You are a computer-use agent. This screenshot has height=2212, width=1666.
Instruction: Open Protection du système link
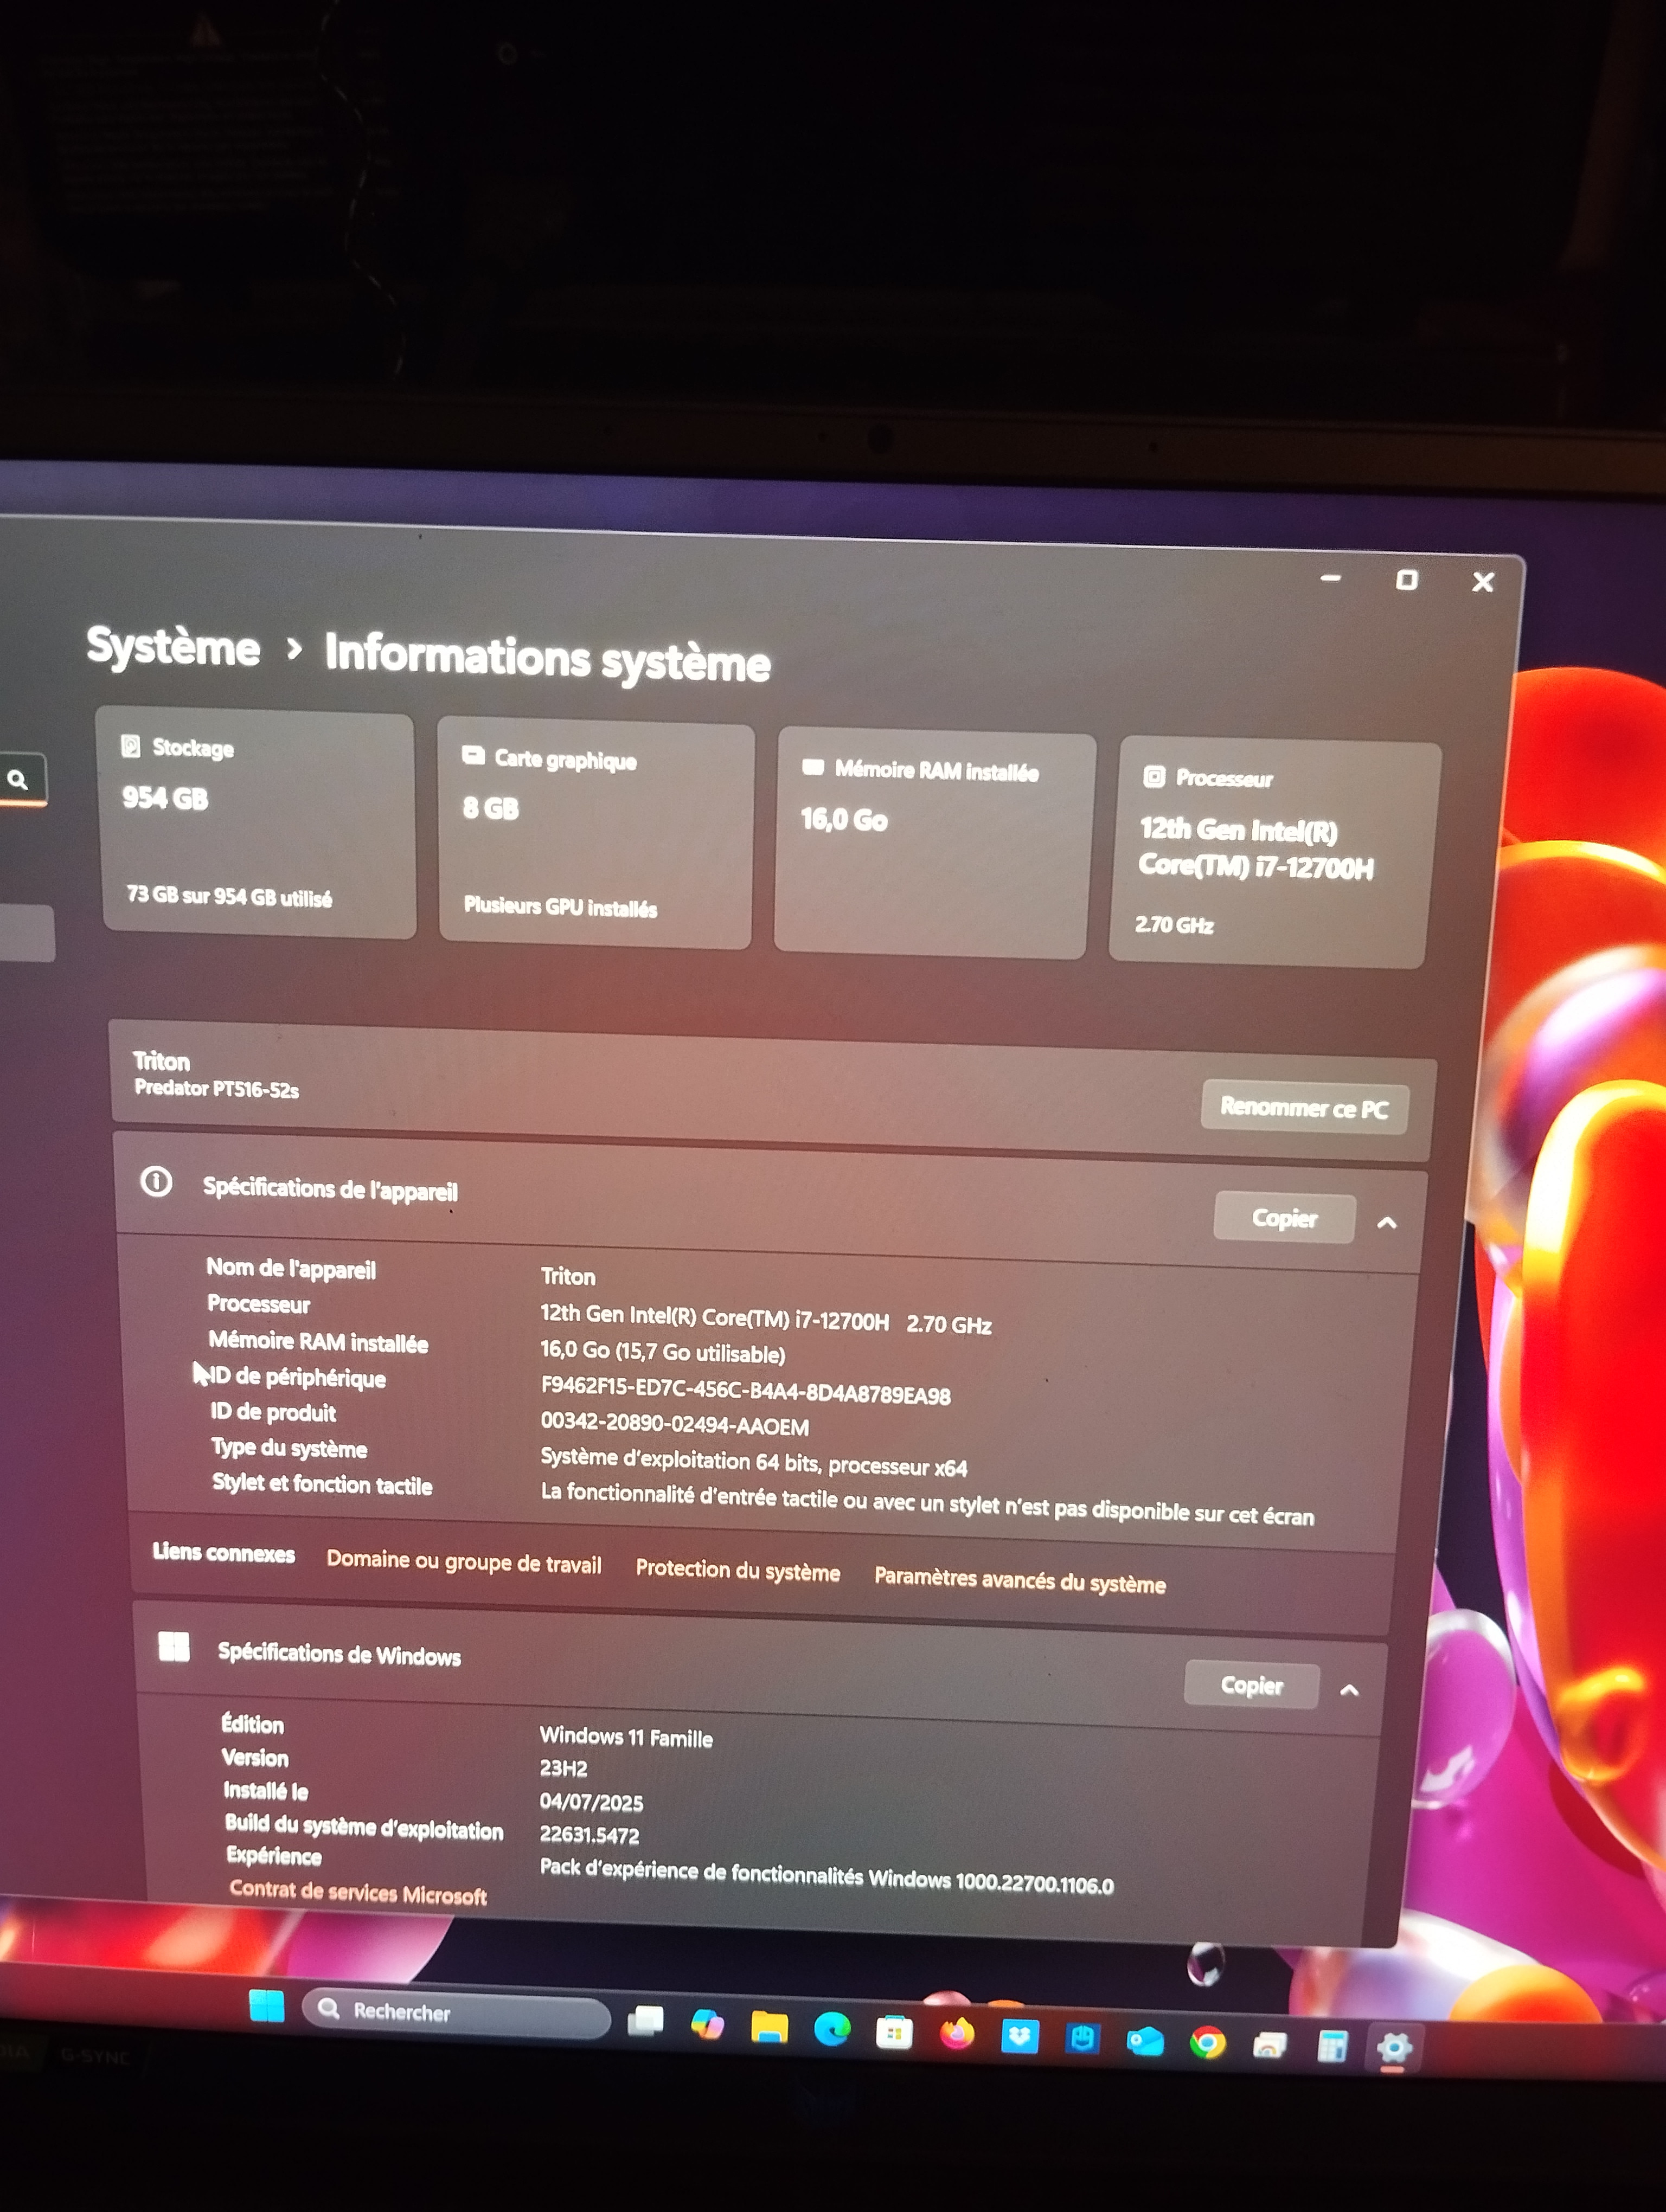click(x=737, y=1570)
